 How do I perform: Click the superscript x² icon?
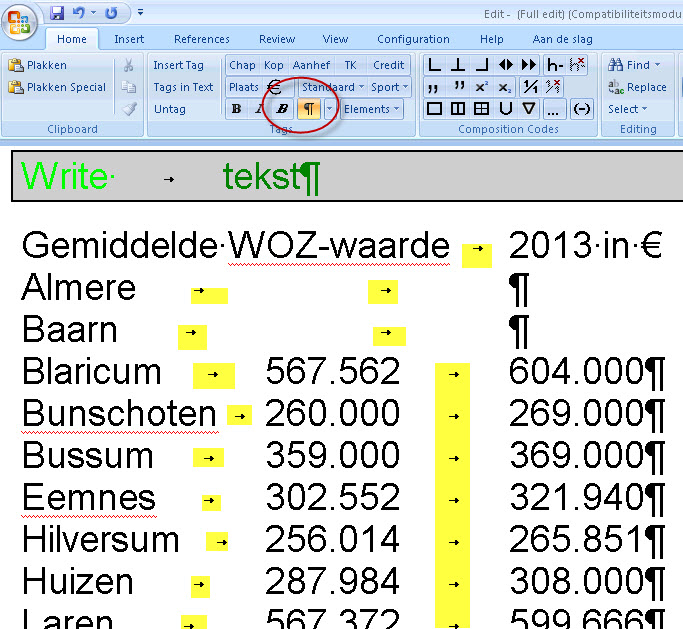[481, 87]
